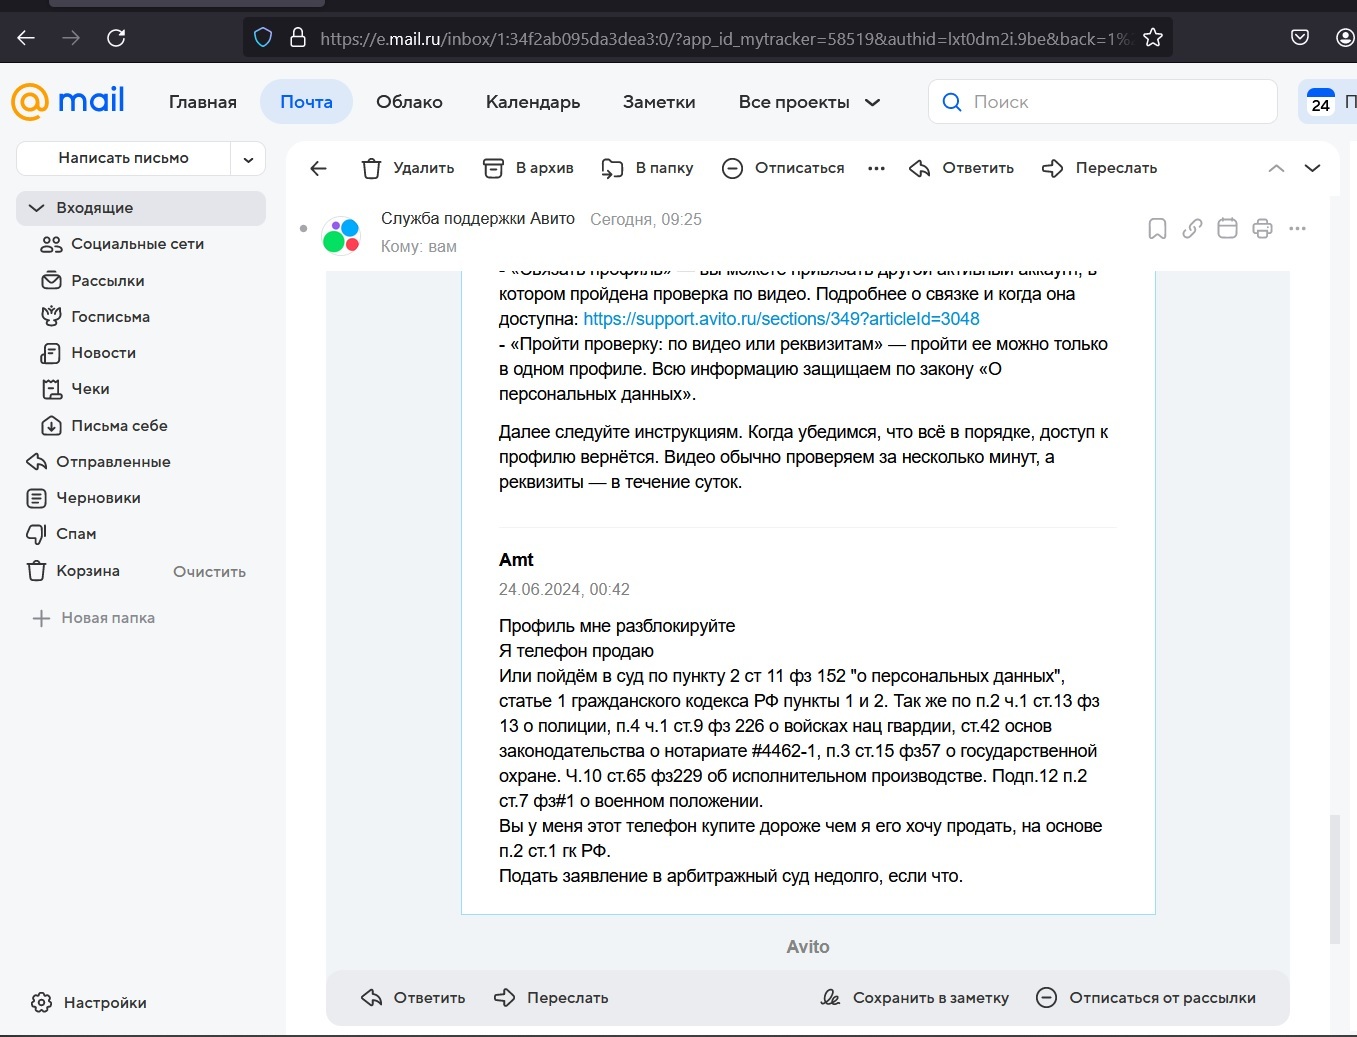Open the Заметки tab
This screenshot has width=1357, height=1037.
(659, 102)
